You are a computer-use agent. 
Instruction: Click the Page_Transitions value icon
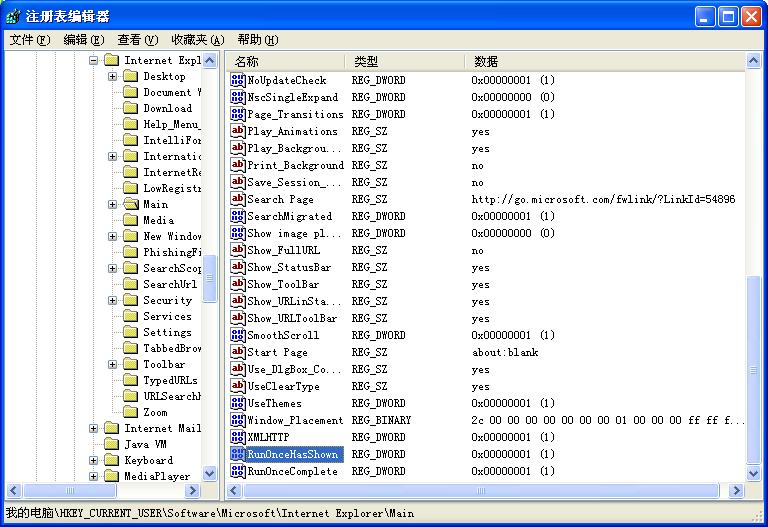pyautogui.click(x=238, y=114)
